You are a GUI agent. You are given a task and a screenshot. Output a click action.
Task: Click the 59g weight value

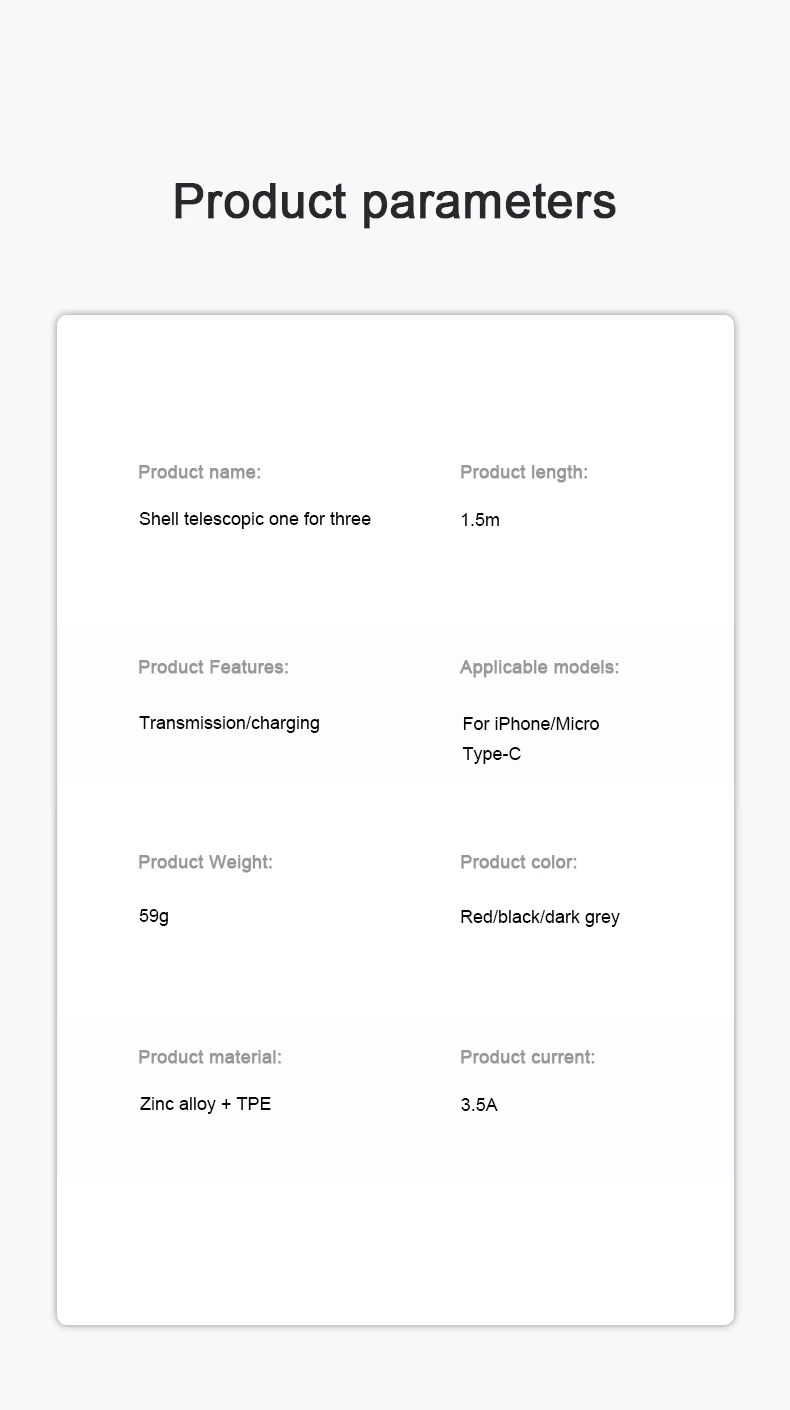point(154,916)
